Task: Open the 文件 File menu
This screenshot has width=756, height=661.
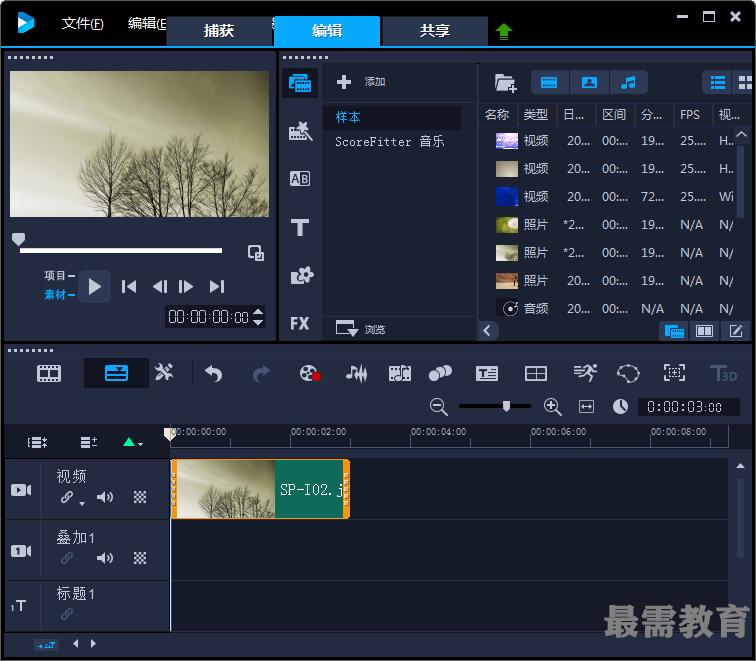Action: pos(82,23)
